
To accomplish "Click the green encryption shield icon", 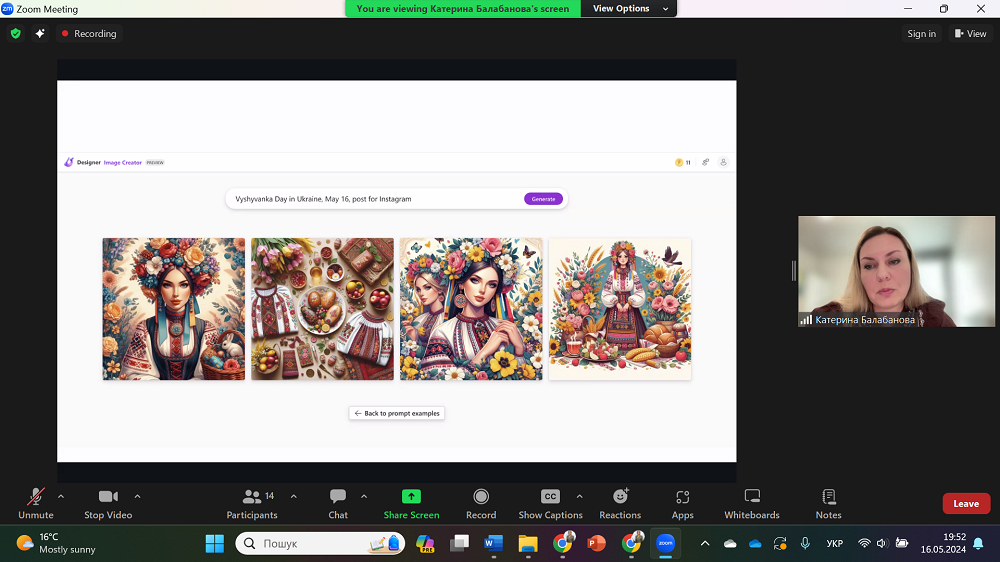I will pos(15,33).
